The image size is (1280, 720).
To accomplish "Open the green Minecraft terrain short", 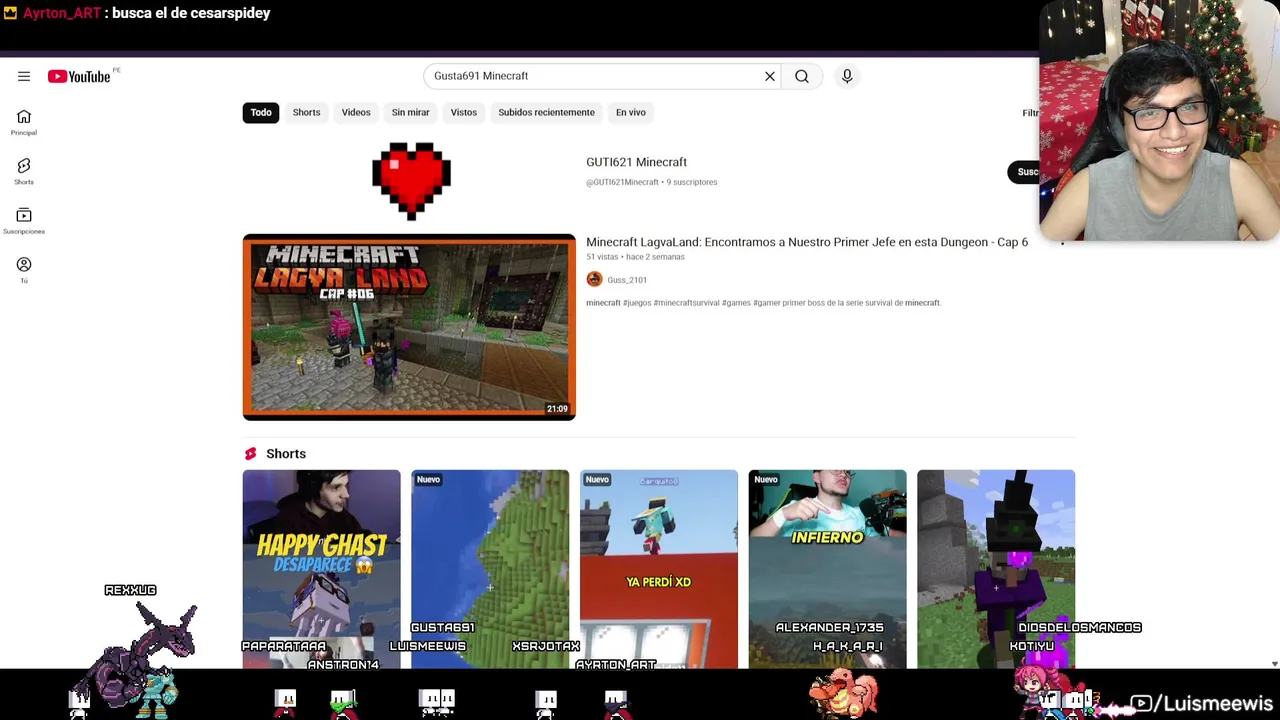I will pos(490,568).
